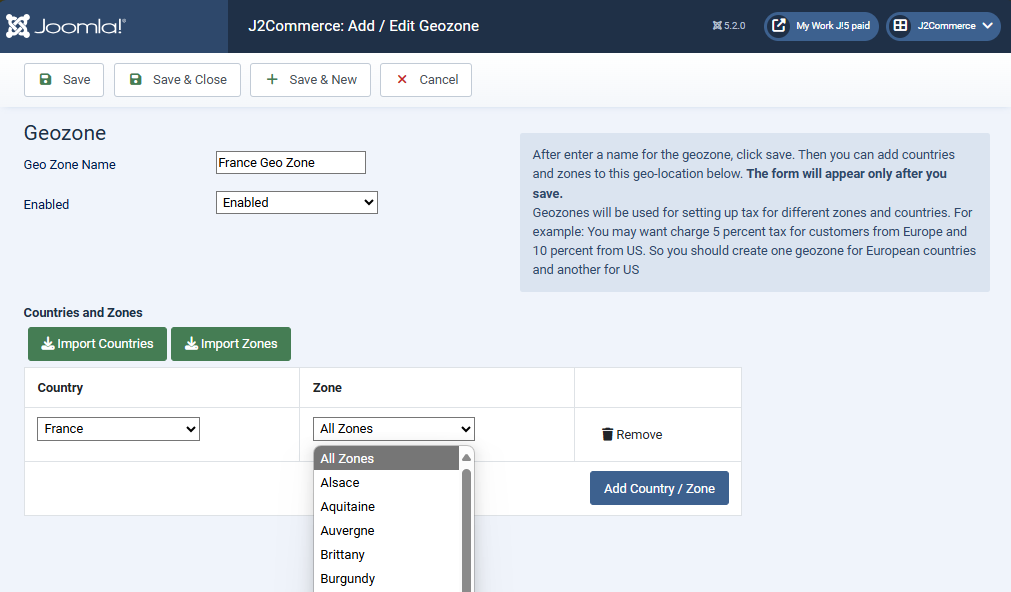Click the Geozone heading
This screenshot has width=1011, height=592.
[65, 133]
